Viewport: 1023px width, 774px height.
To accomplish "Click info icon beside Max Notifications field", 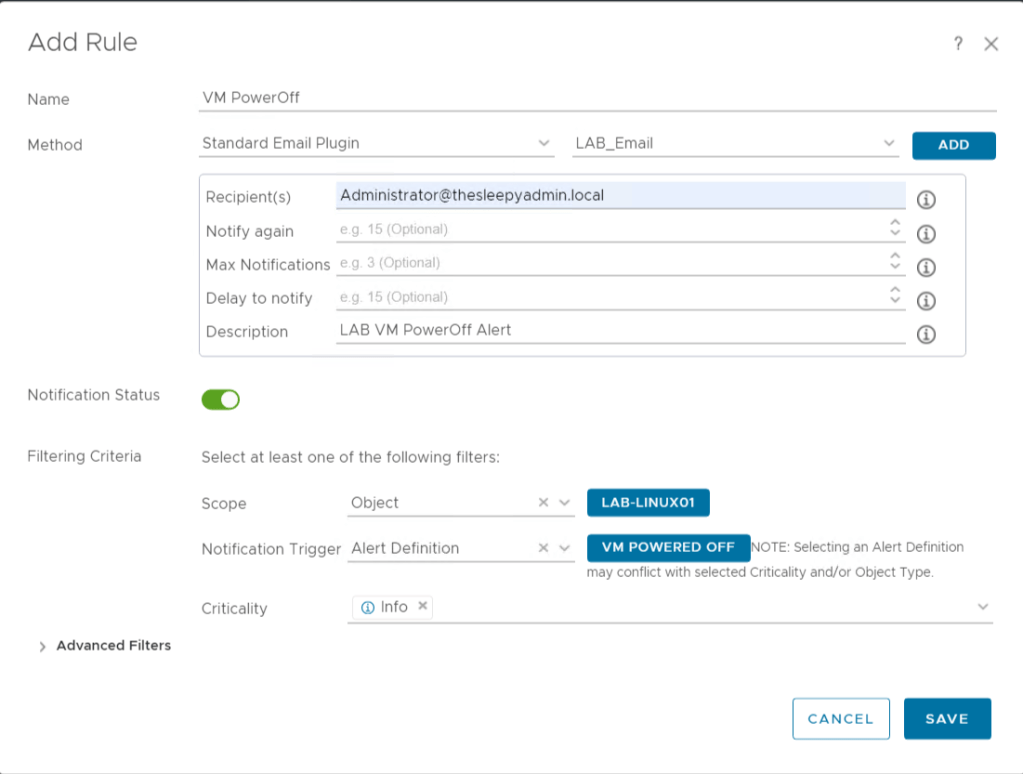I will (926, 268).
